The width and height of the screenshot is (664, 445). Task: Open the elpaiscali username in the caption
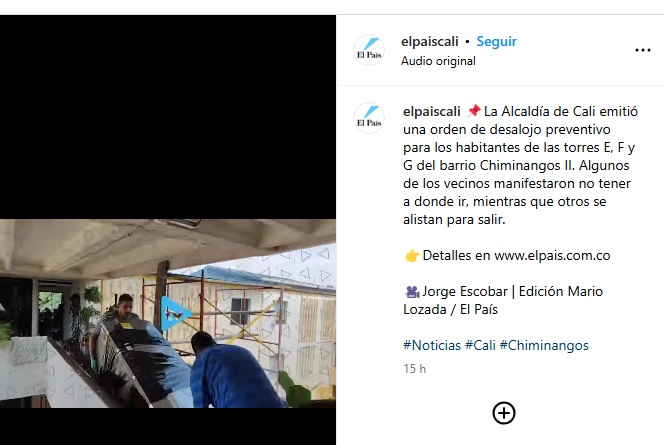tap(432, 111)
